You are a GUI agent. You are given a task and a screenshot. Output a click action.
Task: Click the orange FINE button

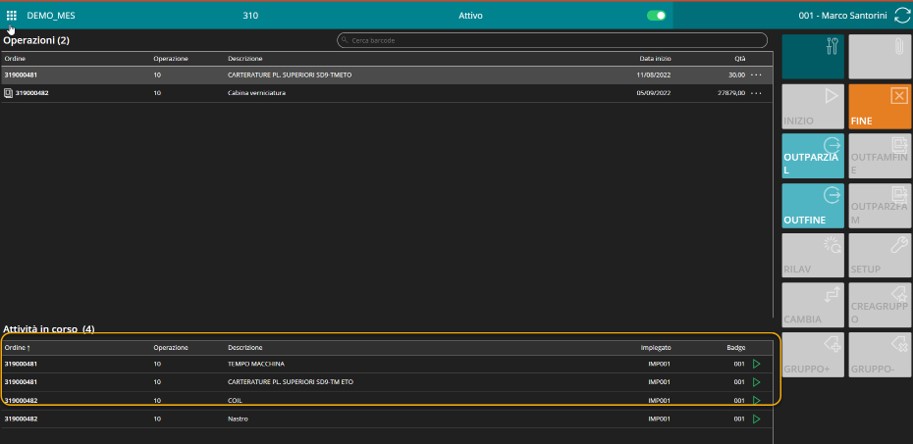[880, 106]
